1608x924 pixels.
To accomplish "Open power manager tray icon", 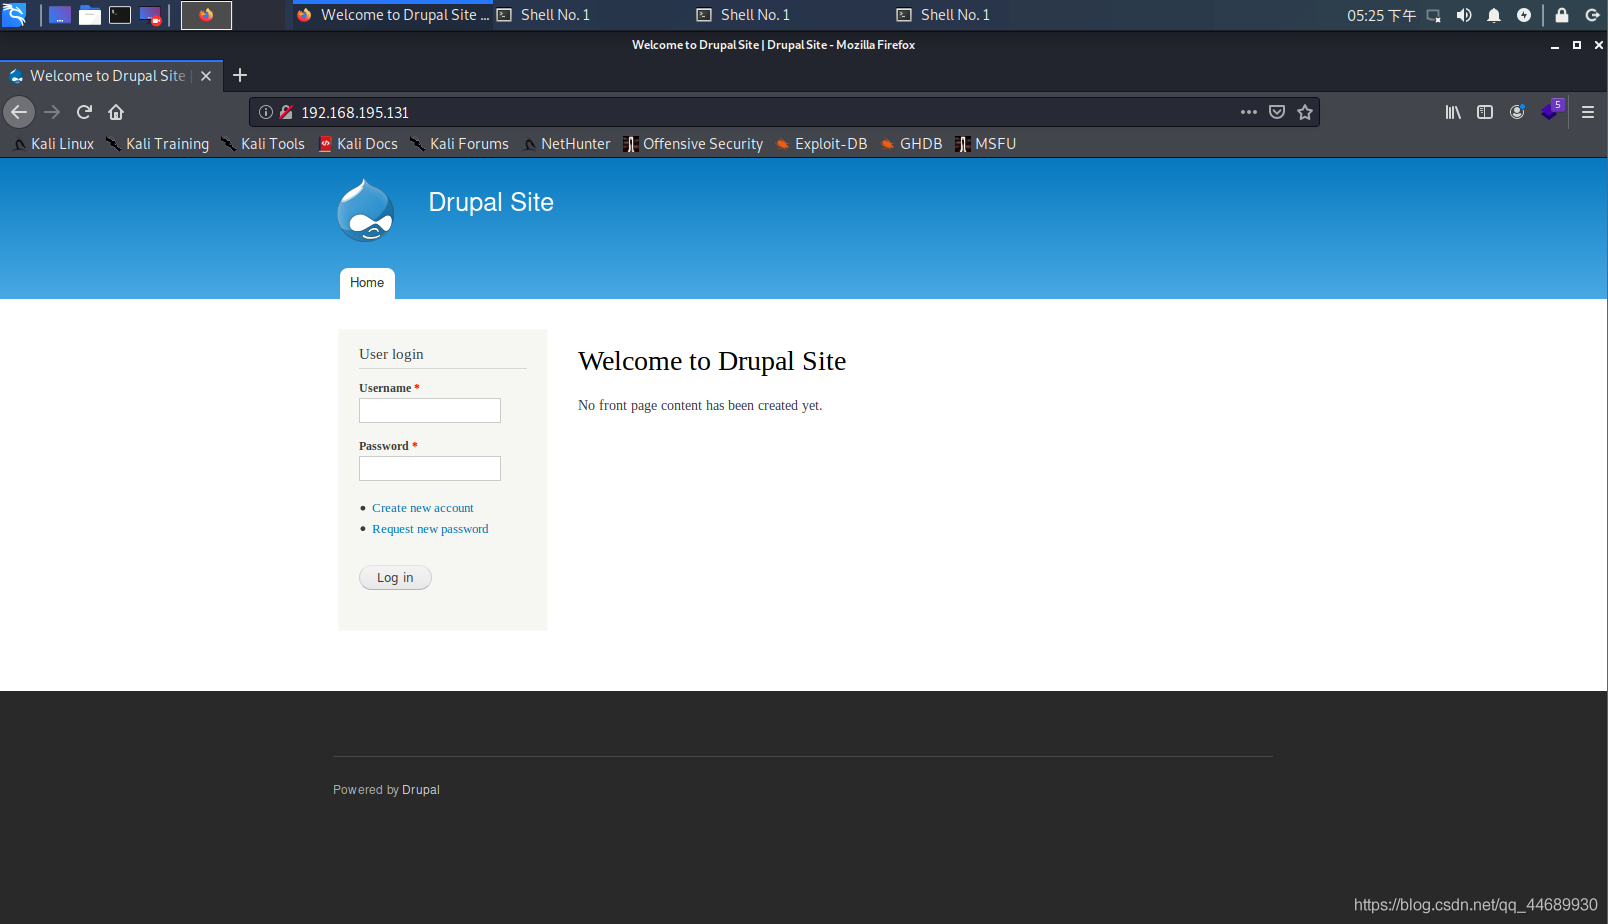I will [x=1524, y=15].
